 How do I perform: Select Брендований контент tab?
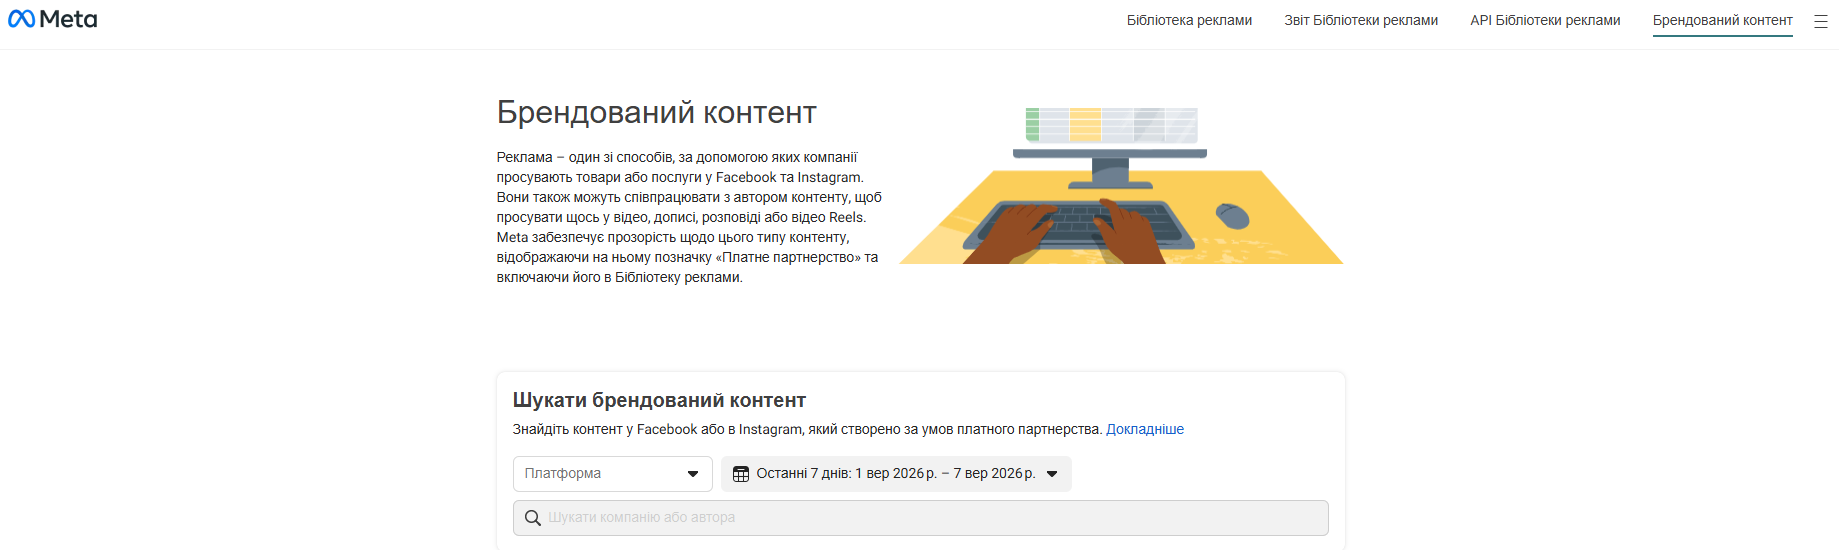[1722, 20]
